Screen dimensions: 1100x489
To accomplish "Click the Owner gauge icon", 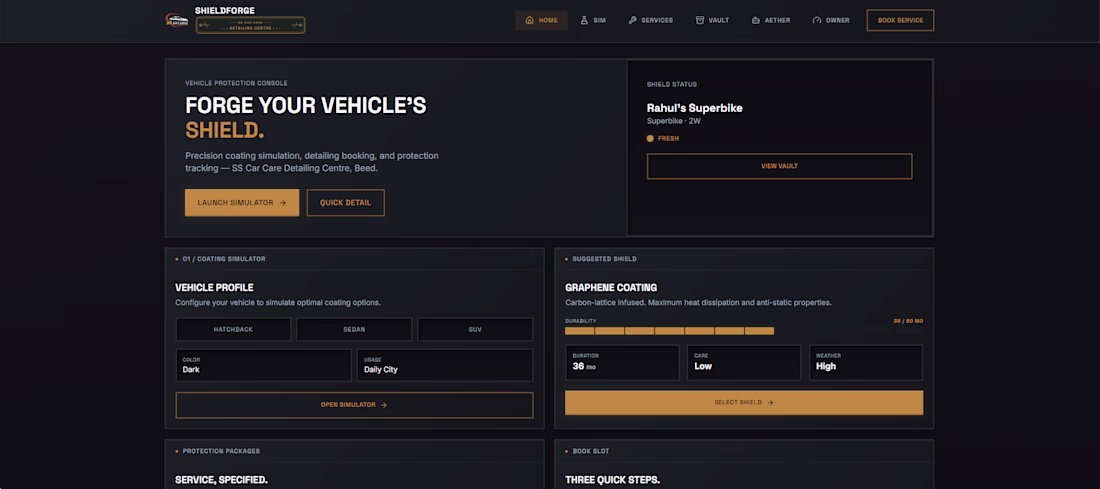I will pos(817,20).
